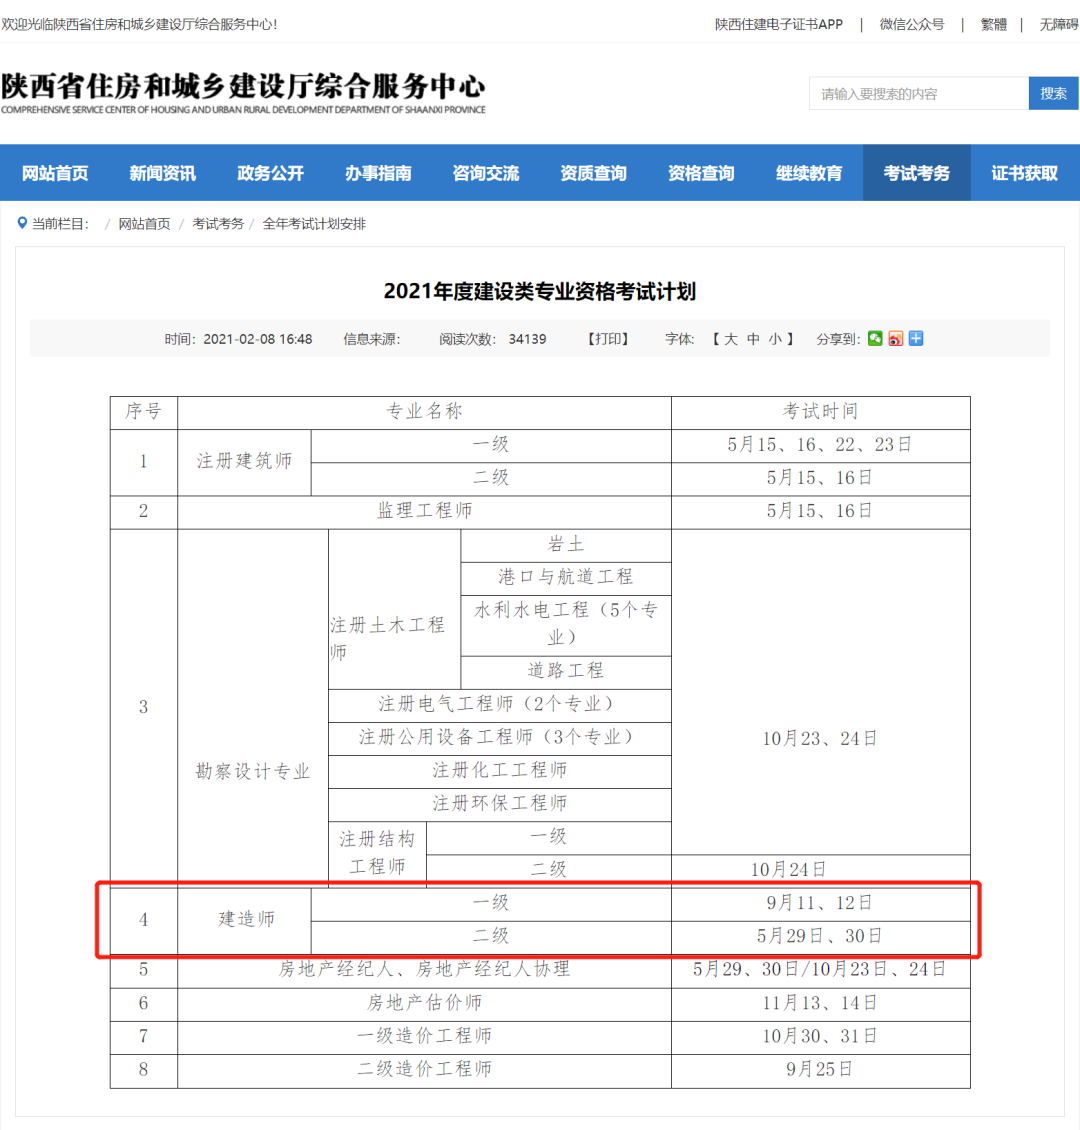Click the search magnifier button
This screenshot has width=1080, height=1130.
1053,92
